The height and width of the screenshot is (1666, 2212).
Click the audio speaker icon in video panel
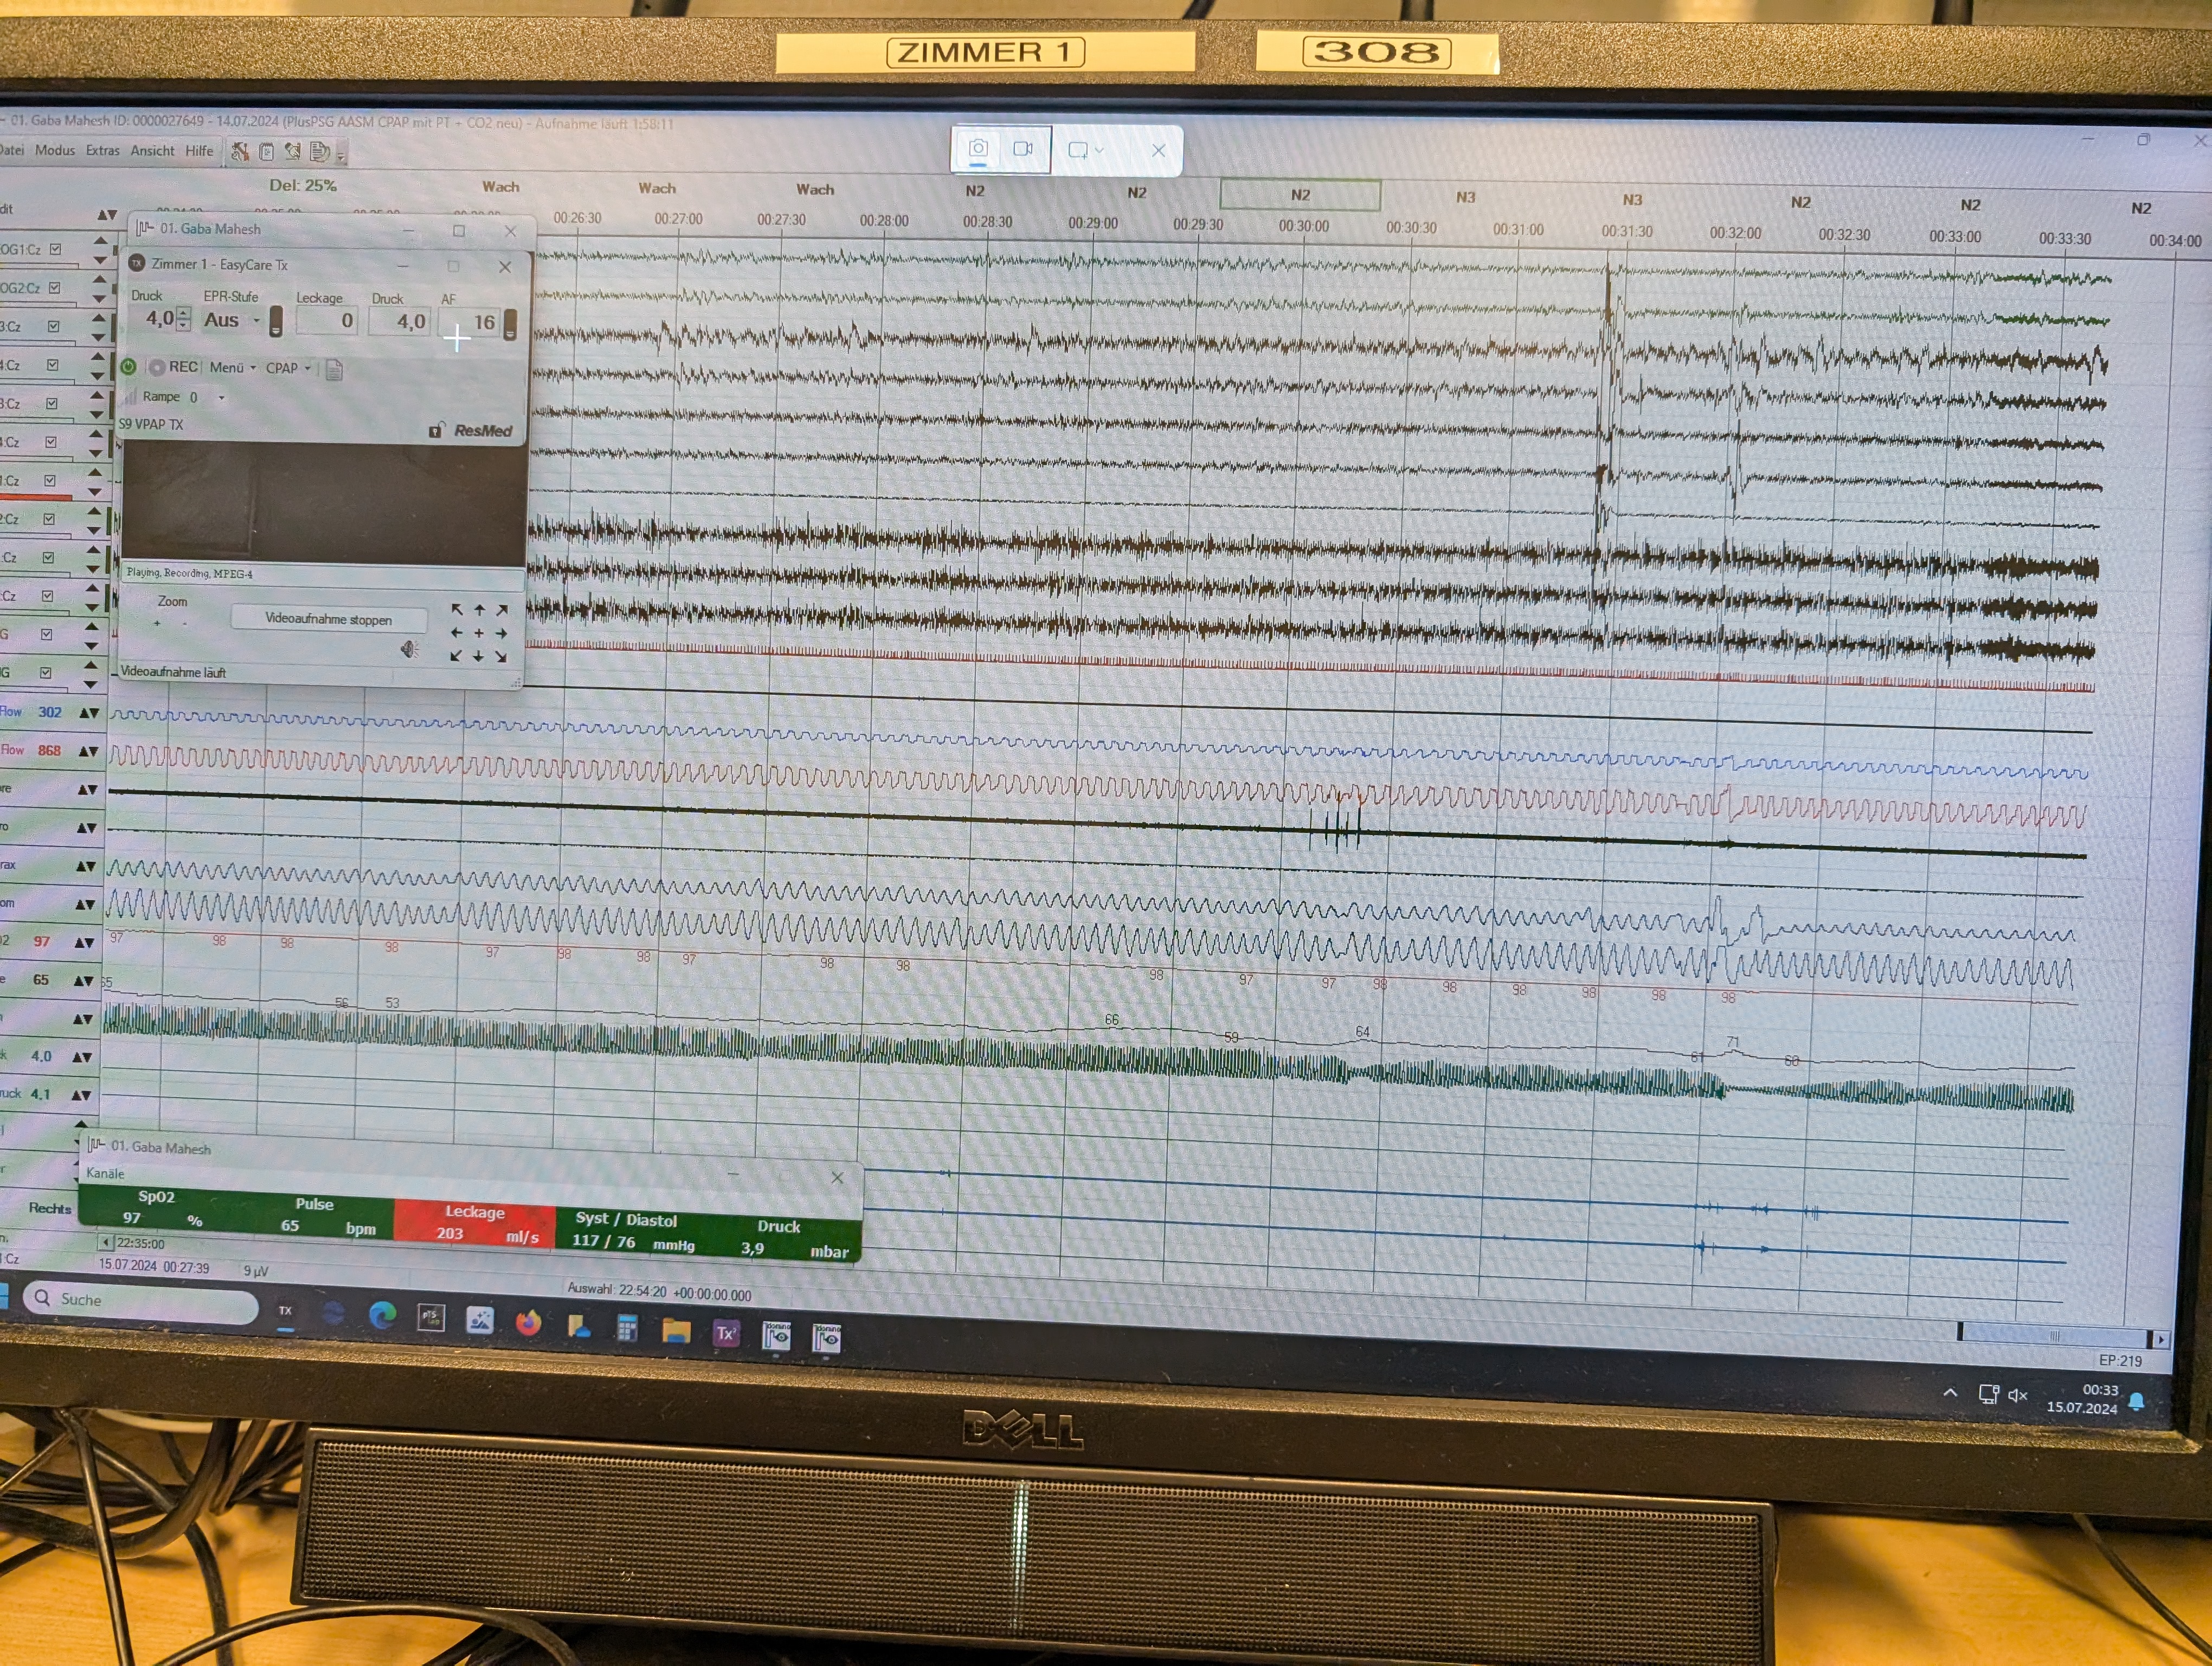coord(408,650)
